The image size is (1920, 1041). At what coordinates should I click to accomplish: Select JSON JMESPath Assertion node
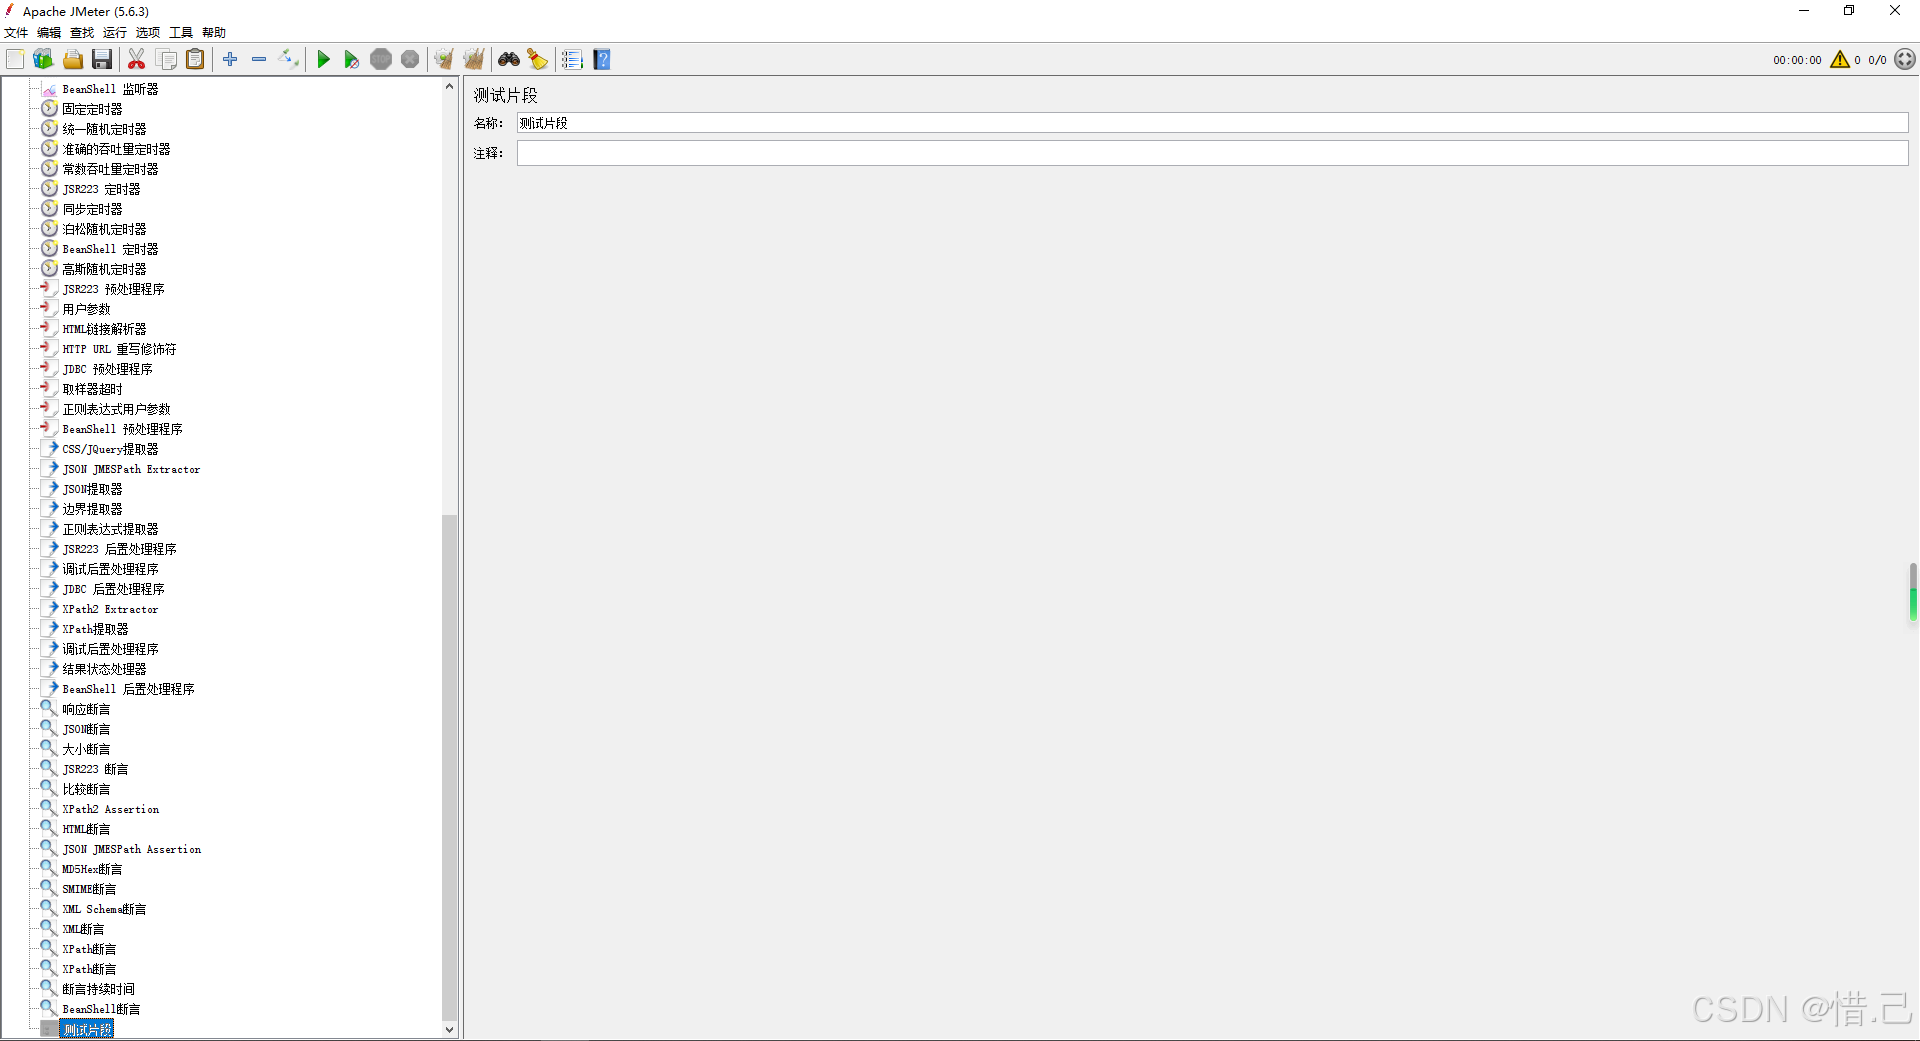click(x=131, y=849)
